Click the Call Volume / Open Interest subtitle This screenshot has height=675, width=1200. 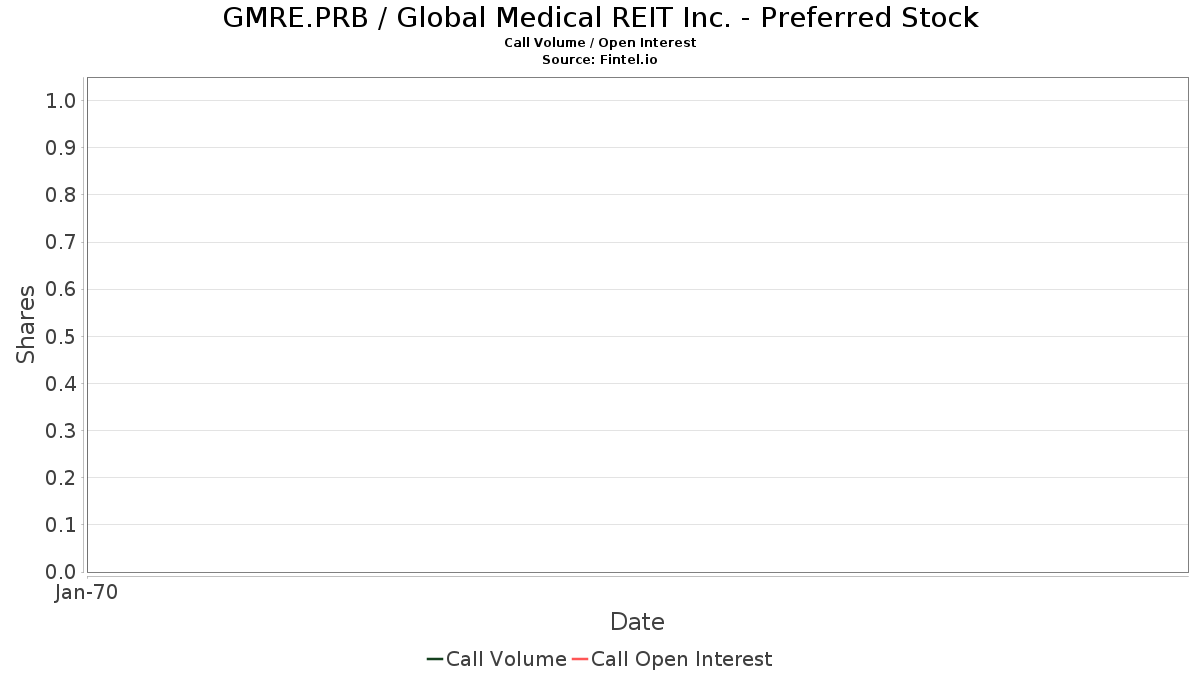click(600, 43)
